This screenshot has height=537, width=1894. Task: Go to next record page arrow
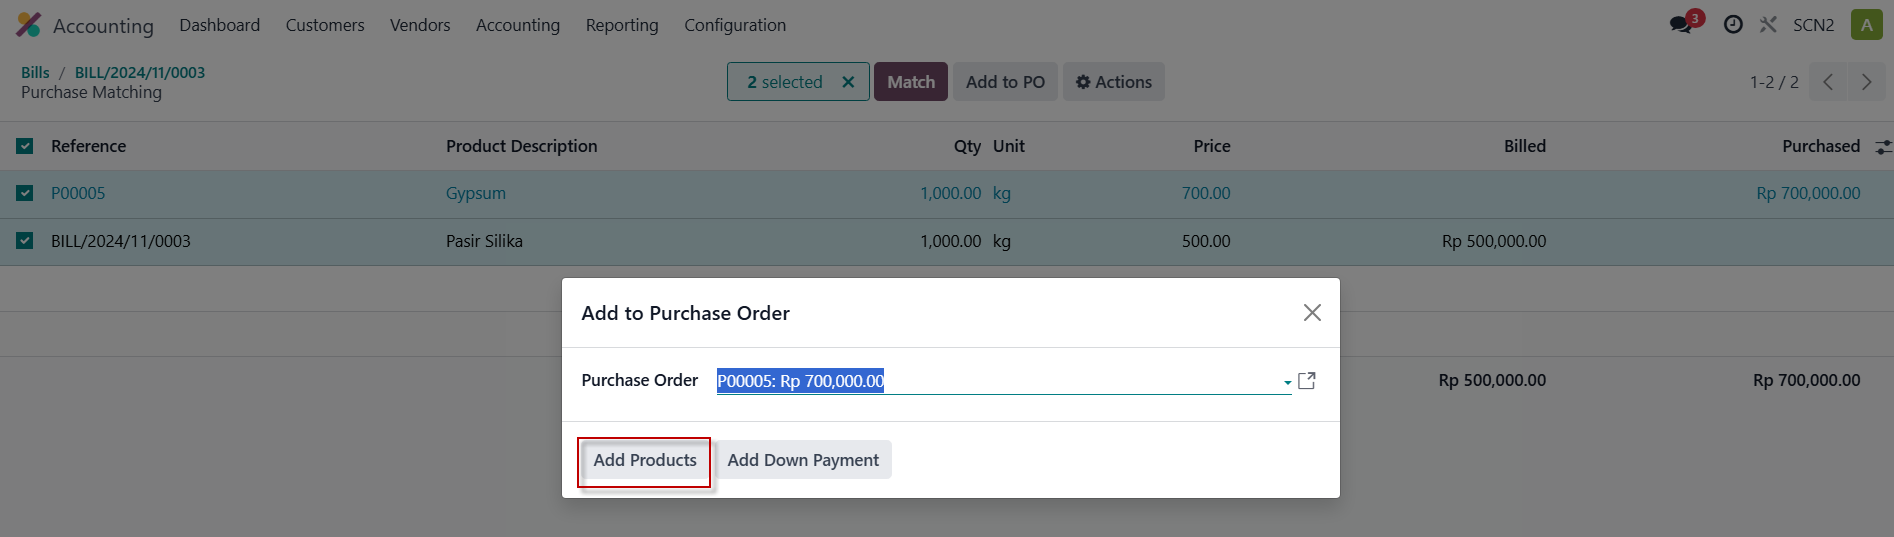[1866, 82]
